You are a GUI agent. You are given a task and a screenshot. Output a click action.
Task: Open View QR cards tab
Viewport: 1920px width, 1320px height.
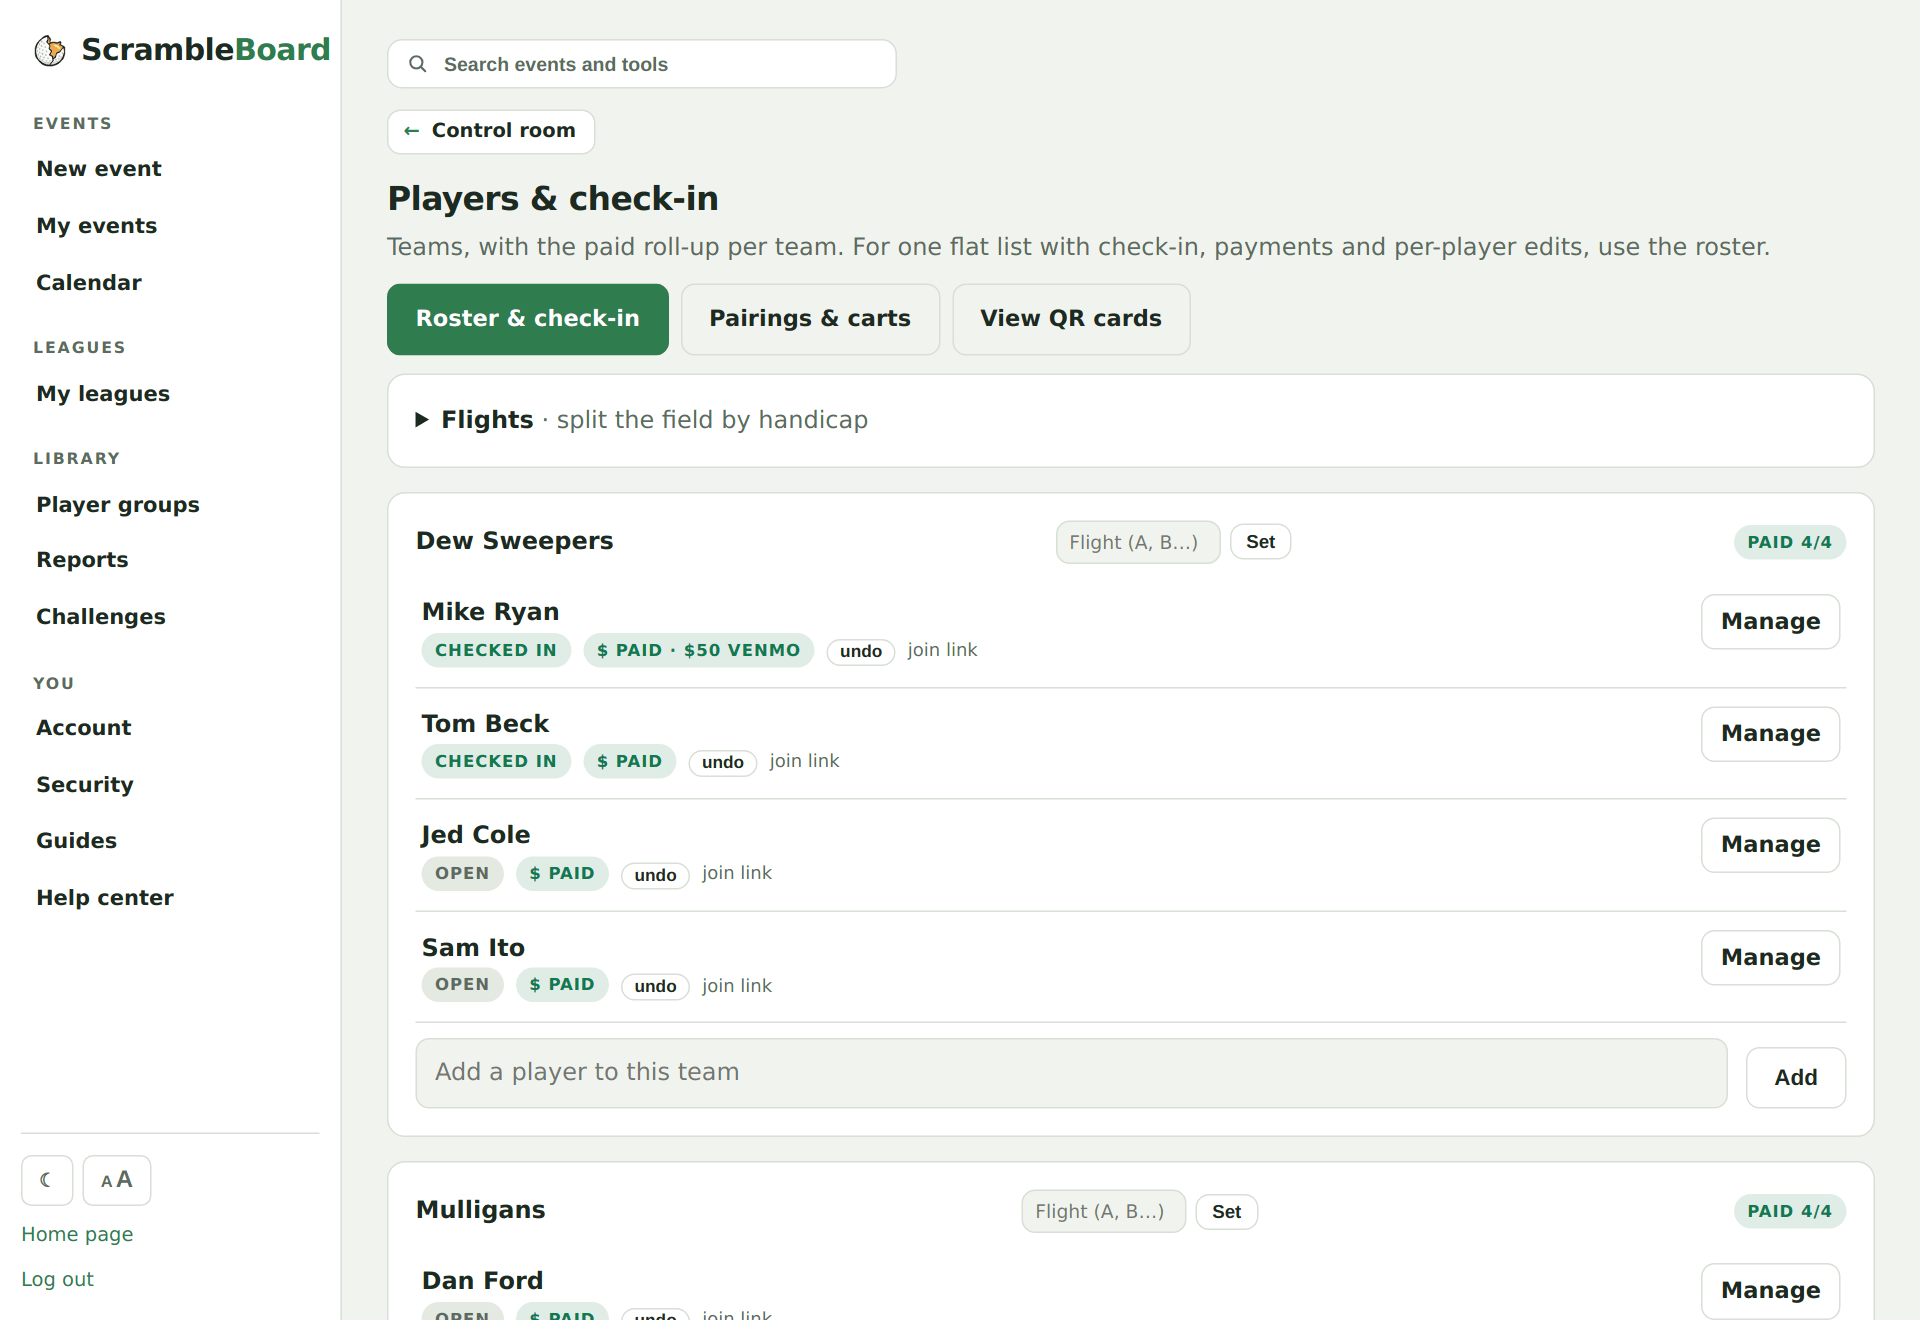pyautogui.click(x=1071, y=319)
